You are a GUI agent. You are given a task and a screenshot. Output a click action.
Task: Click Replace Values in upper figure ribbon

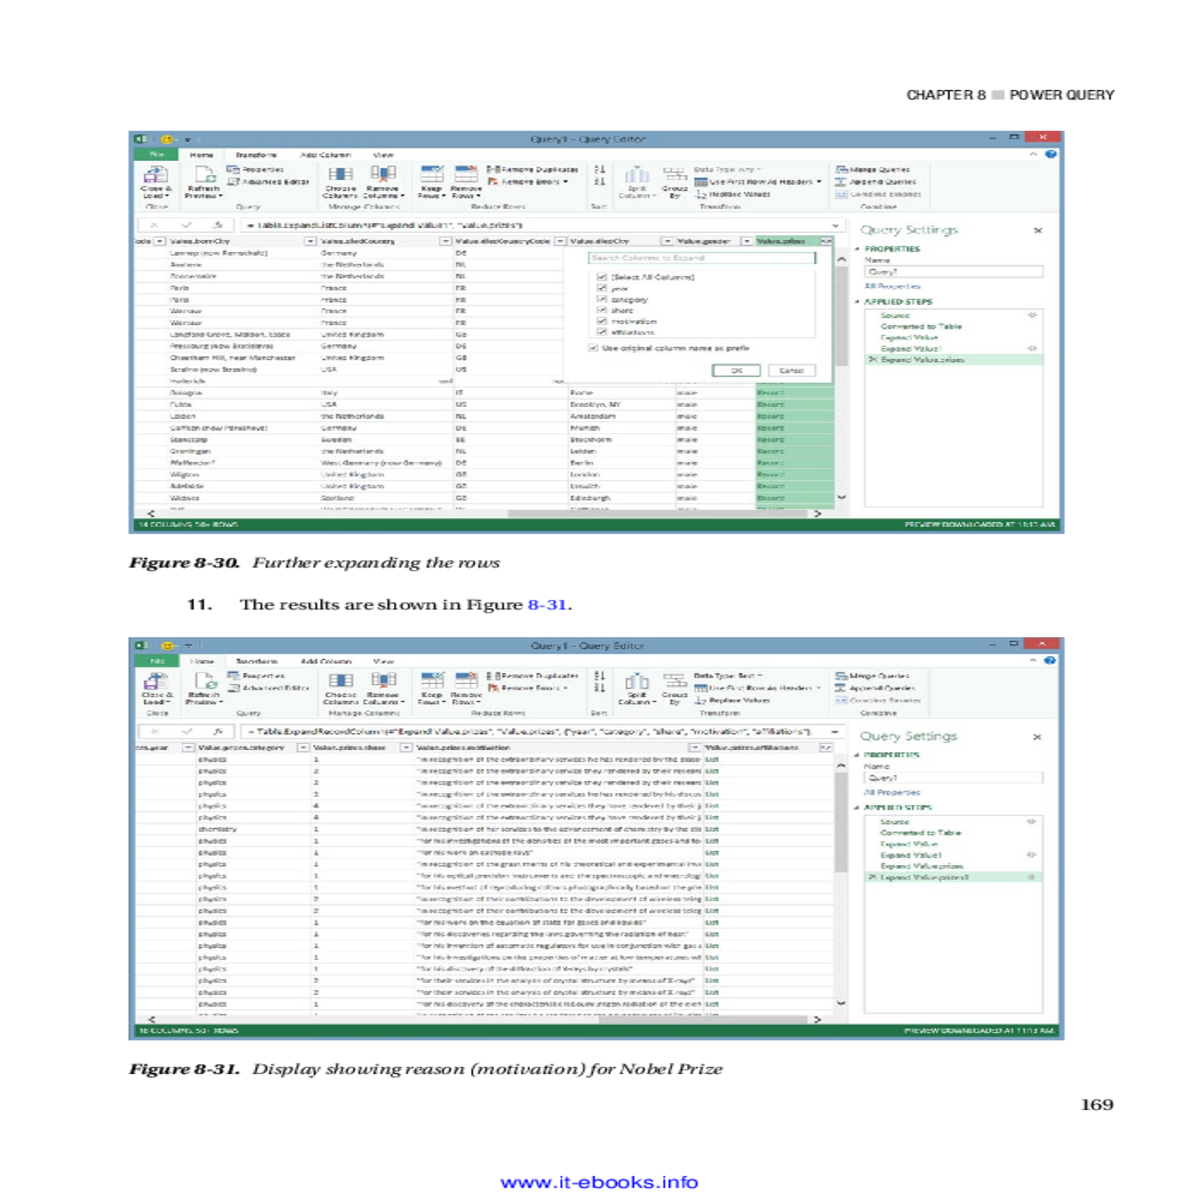[733, 194]
